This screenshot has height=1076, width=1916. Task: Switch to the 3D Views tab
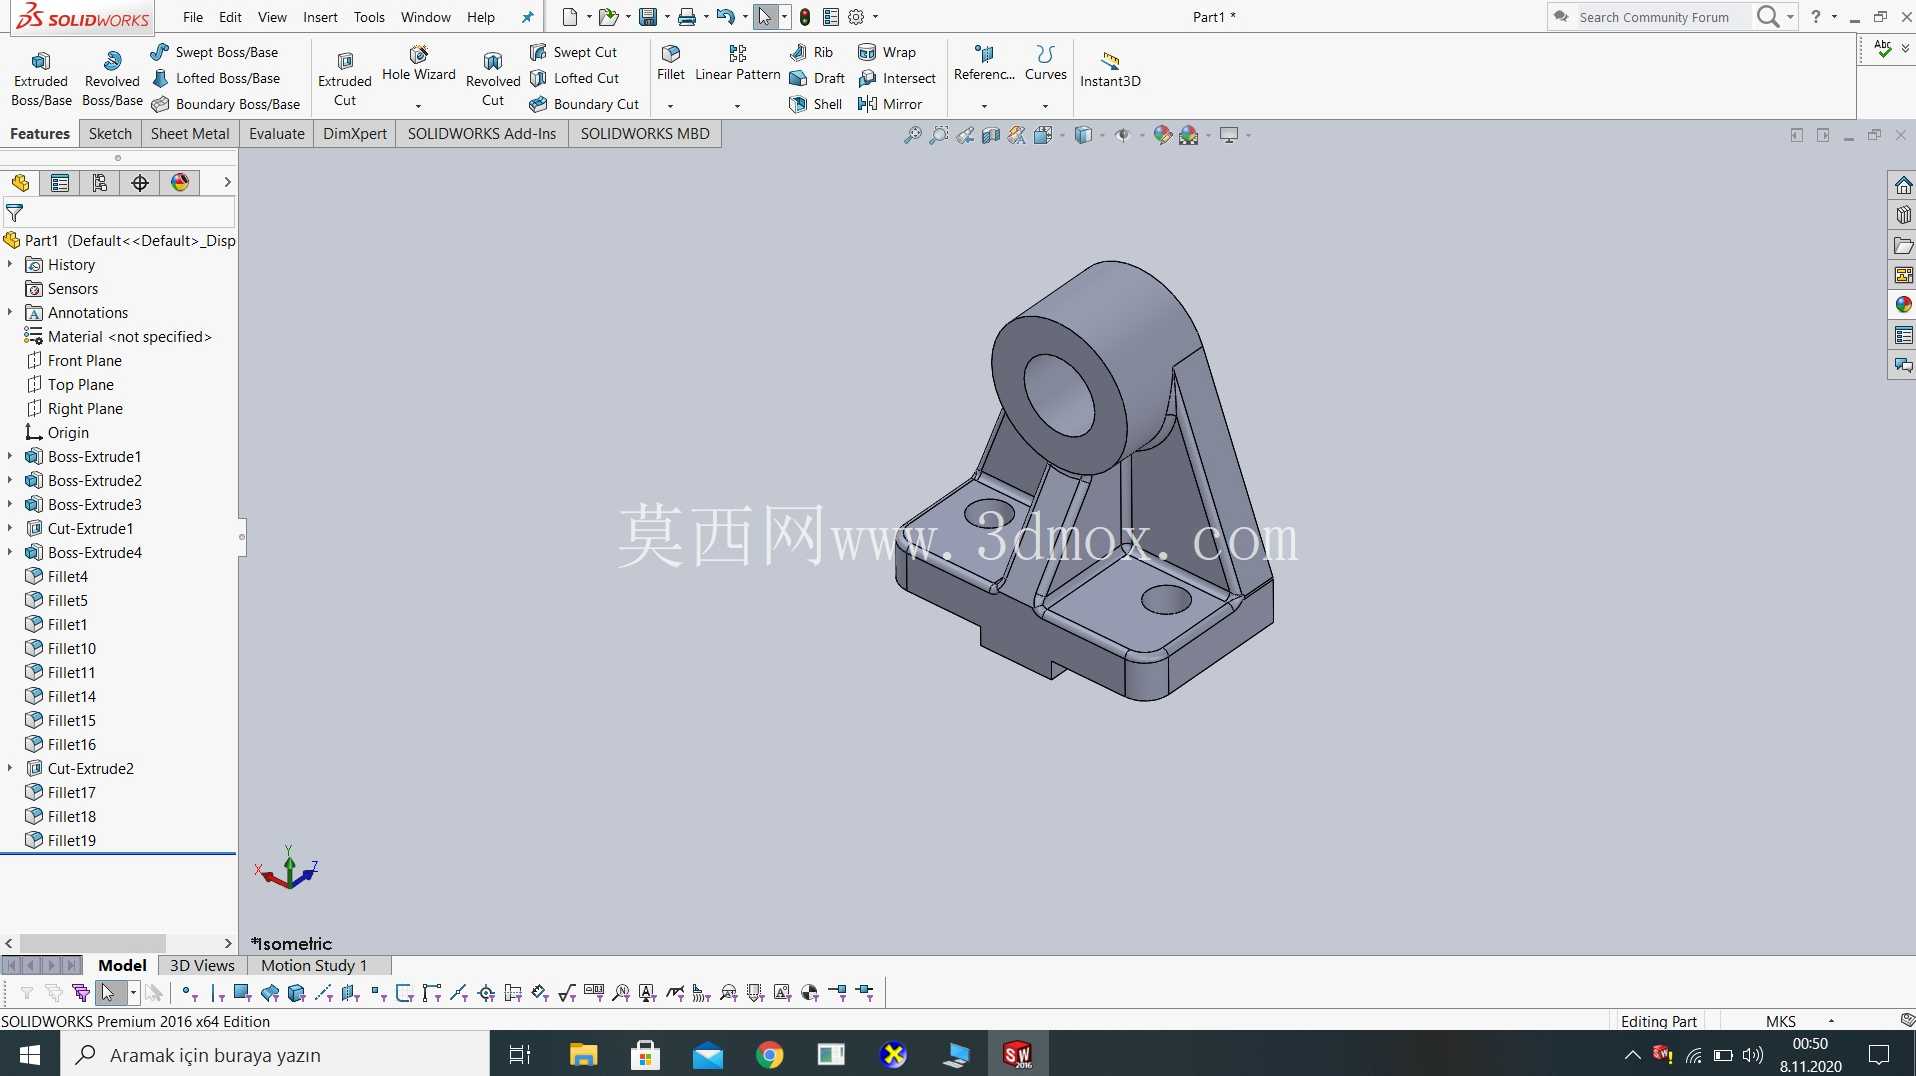point(202,965)
